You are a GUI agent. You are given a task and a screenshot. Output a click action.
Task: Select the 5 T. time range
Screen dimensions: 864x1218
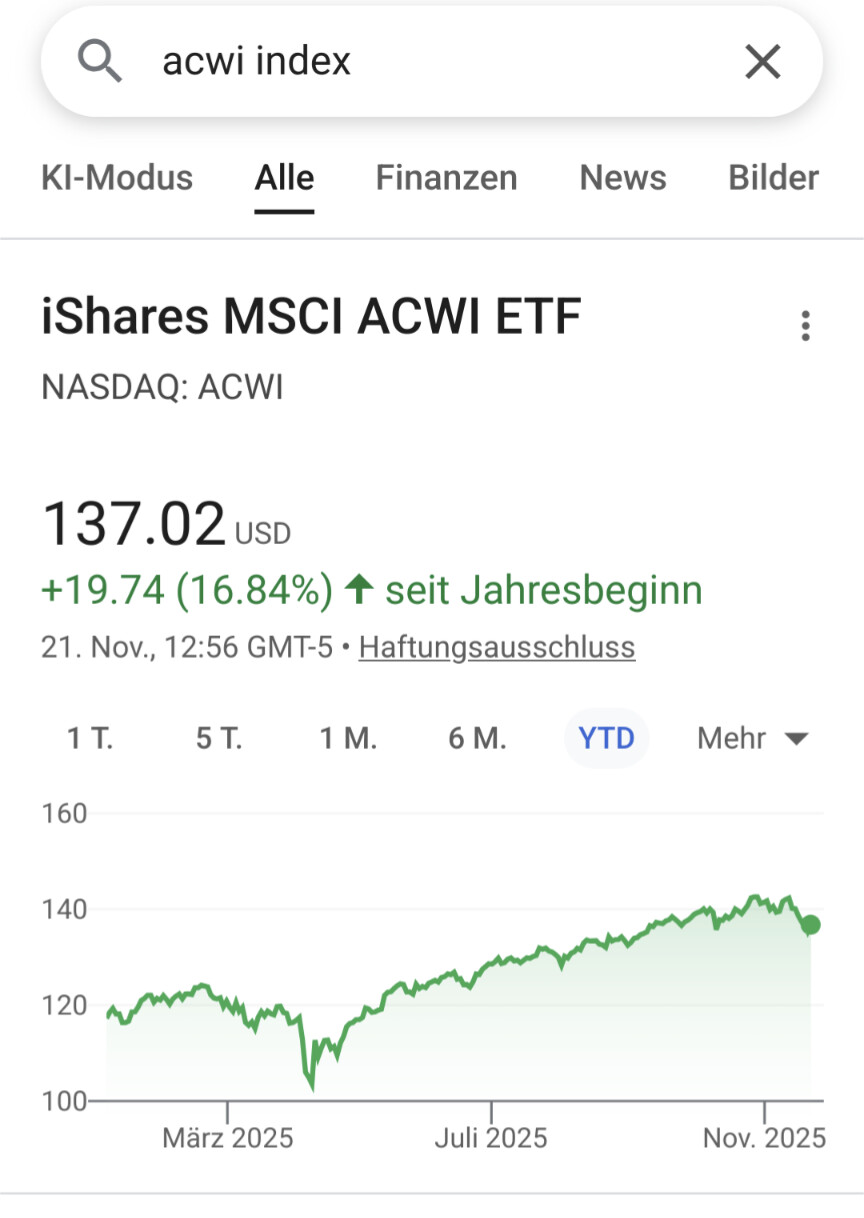point(219,739)
